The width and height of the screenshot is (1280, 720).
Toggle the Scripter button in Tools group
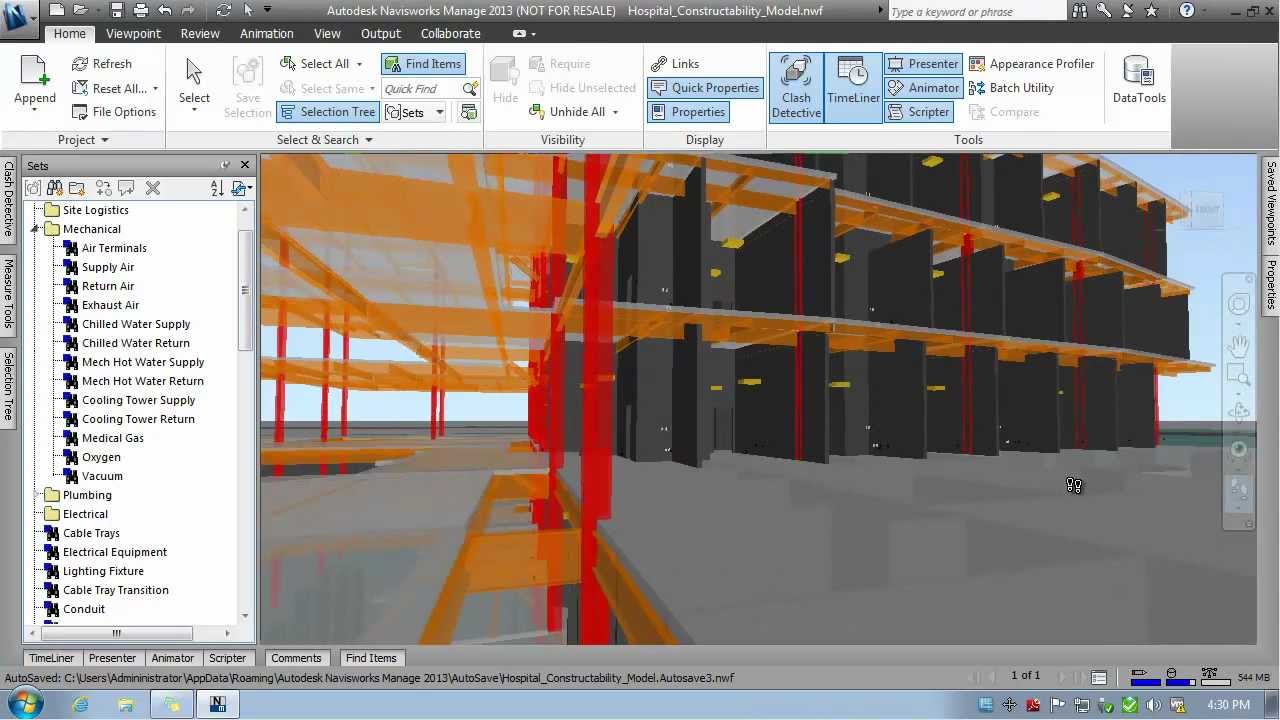918,112
